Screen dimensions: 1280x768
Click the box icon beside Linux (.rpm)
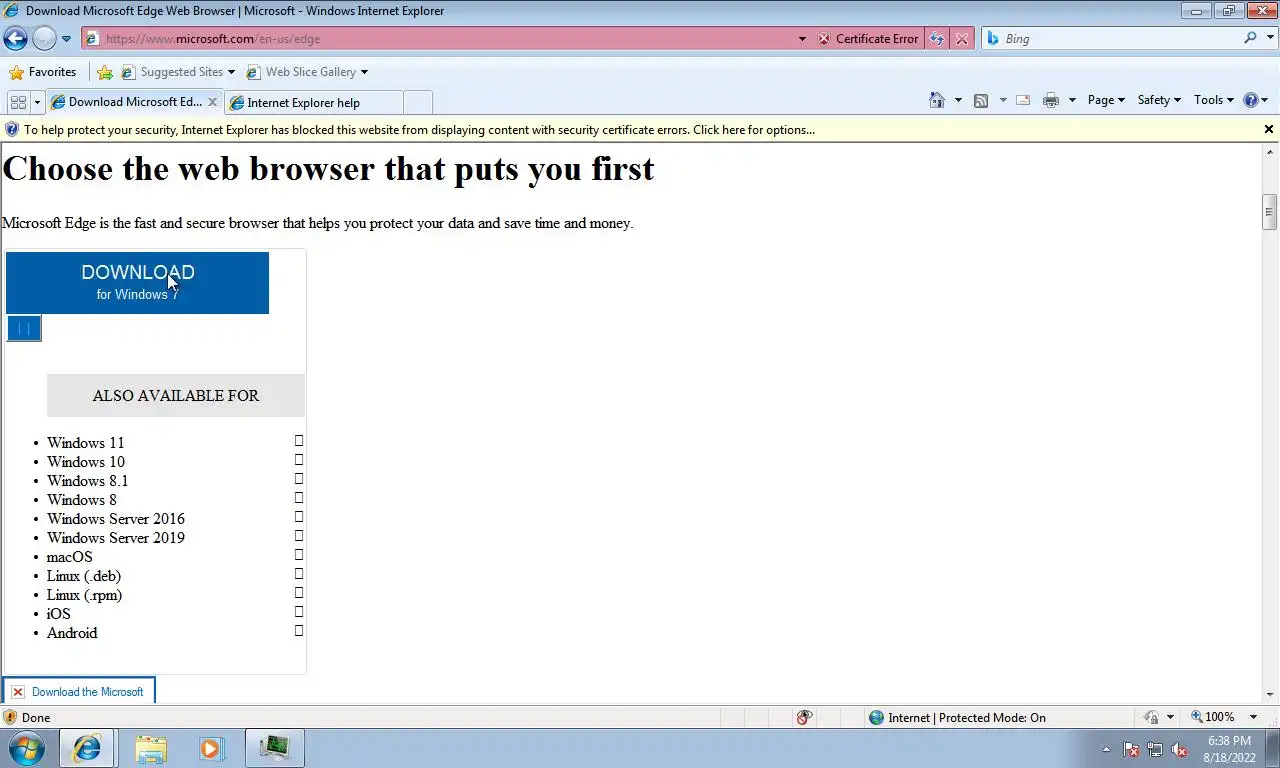(x=299, y=593)
